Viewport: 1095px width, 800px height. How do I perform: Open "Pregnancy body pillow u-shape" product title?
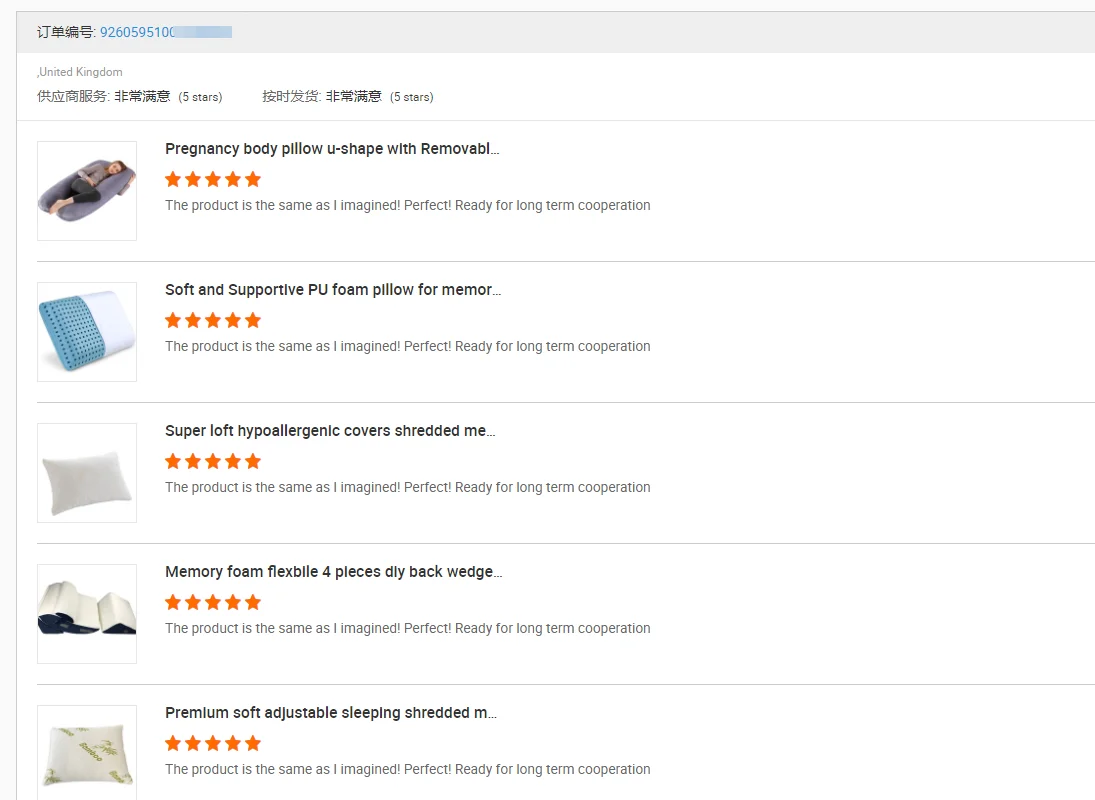click(x=332, y=149)
